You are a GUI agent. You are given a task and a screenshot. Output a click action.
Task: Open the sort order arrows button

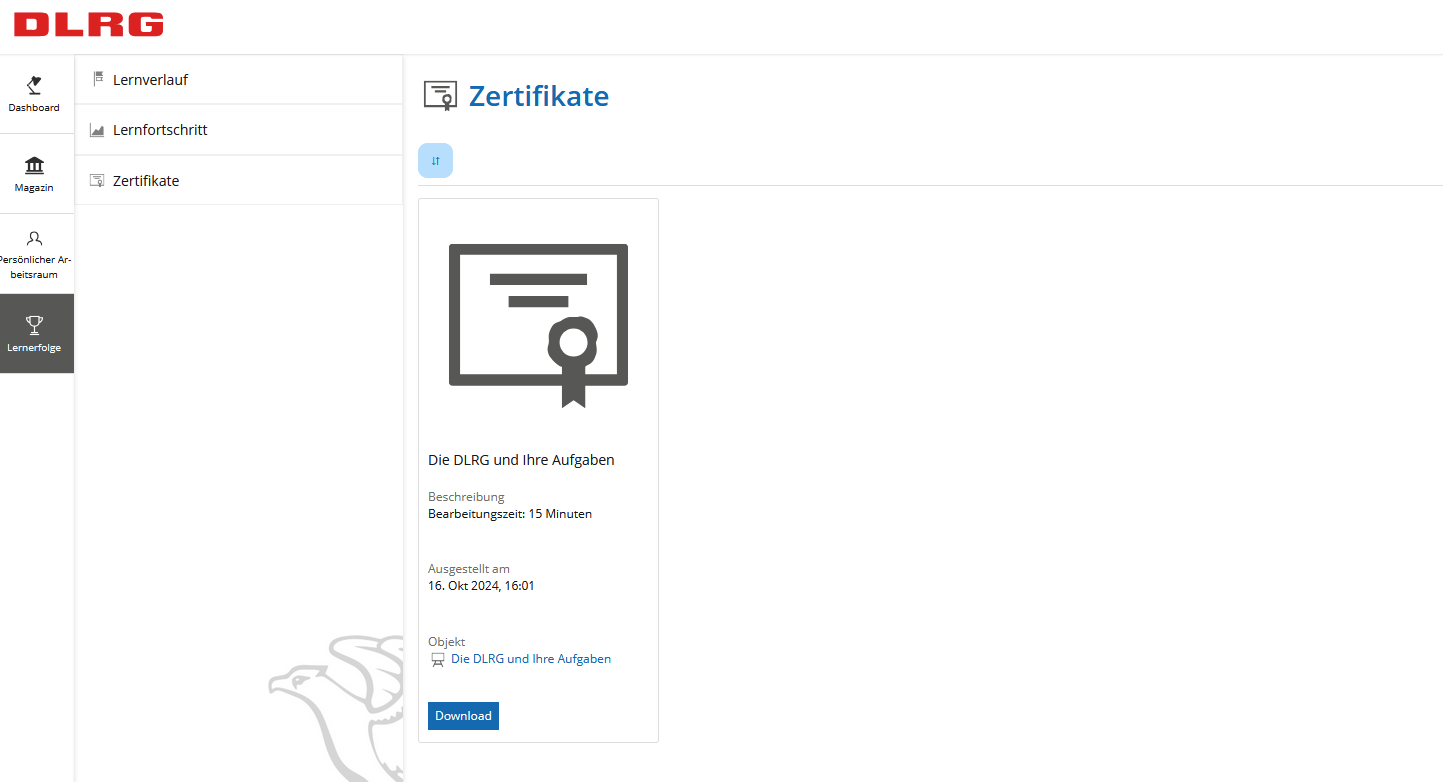[x=435, y=161]
